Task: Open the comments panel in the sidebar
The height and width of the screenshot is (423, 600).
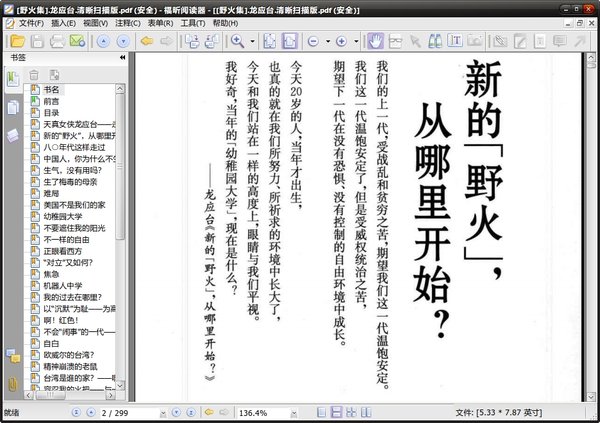Action: point(13,356)
